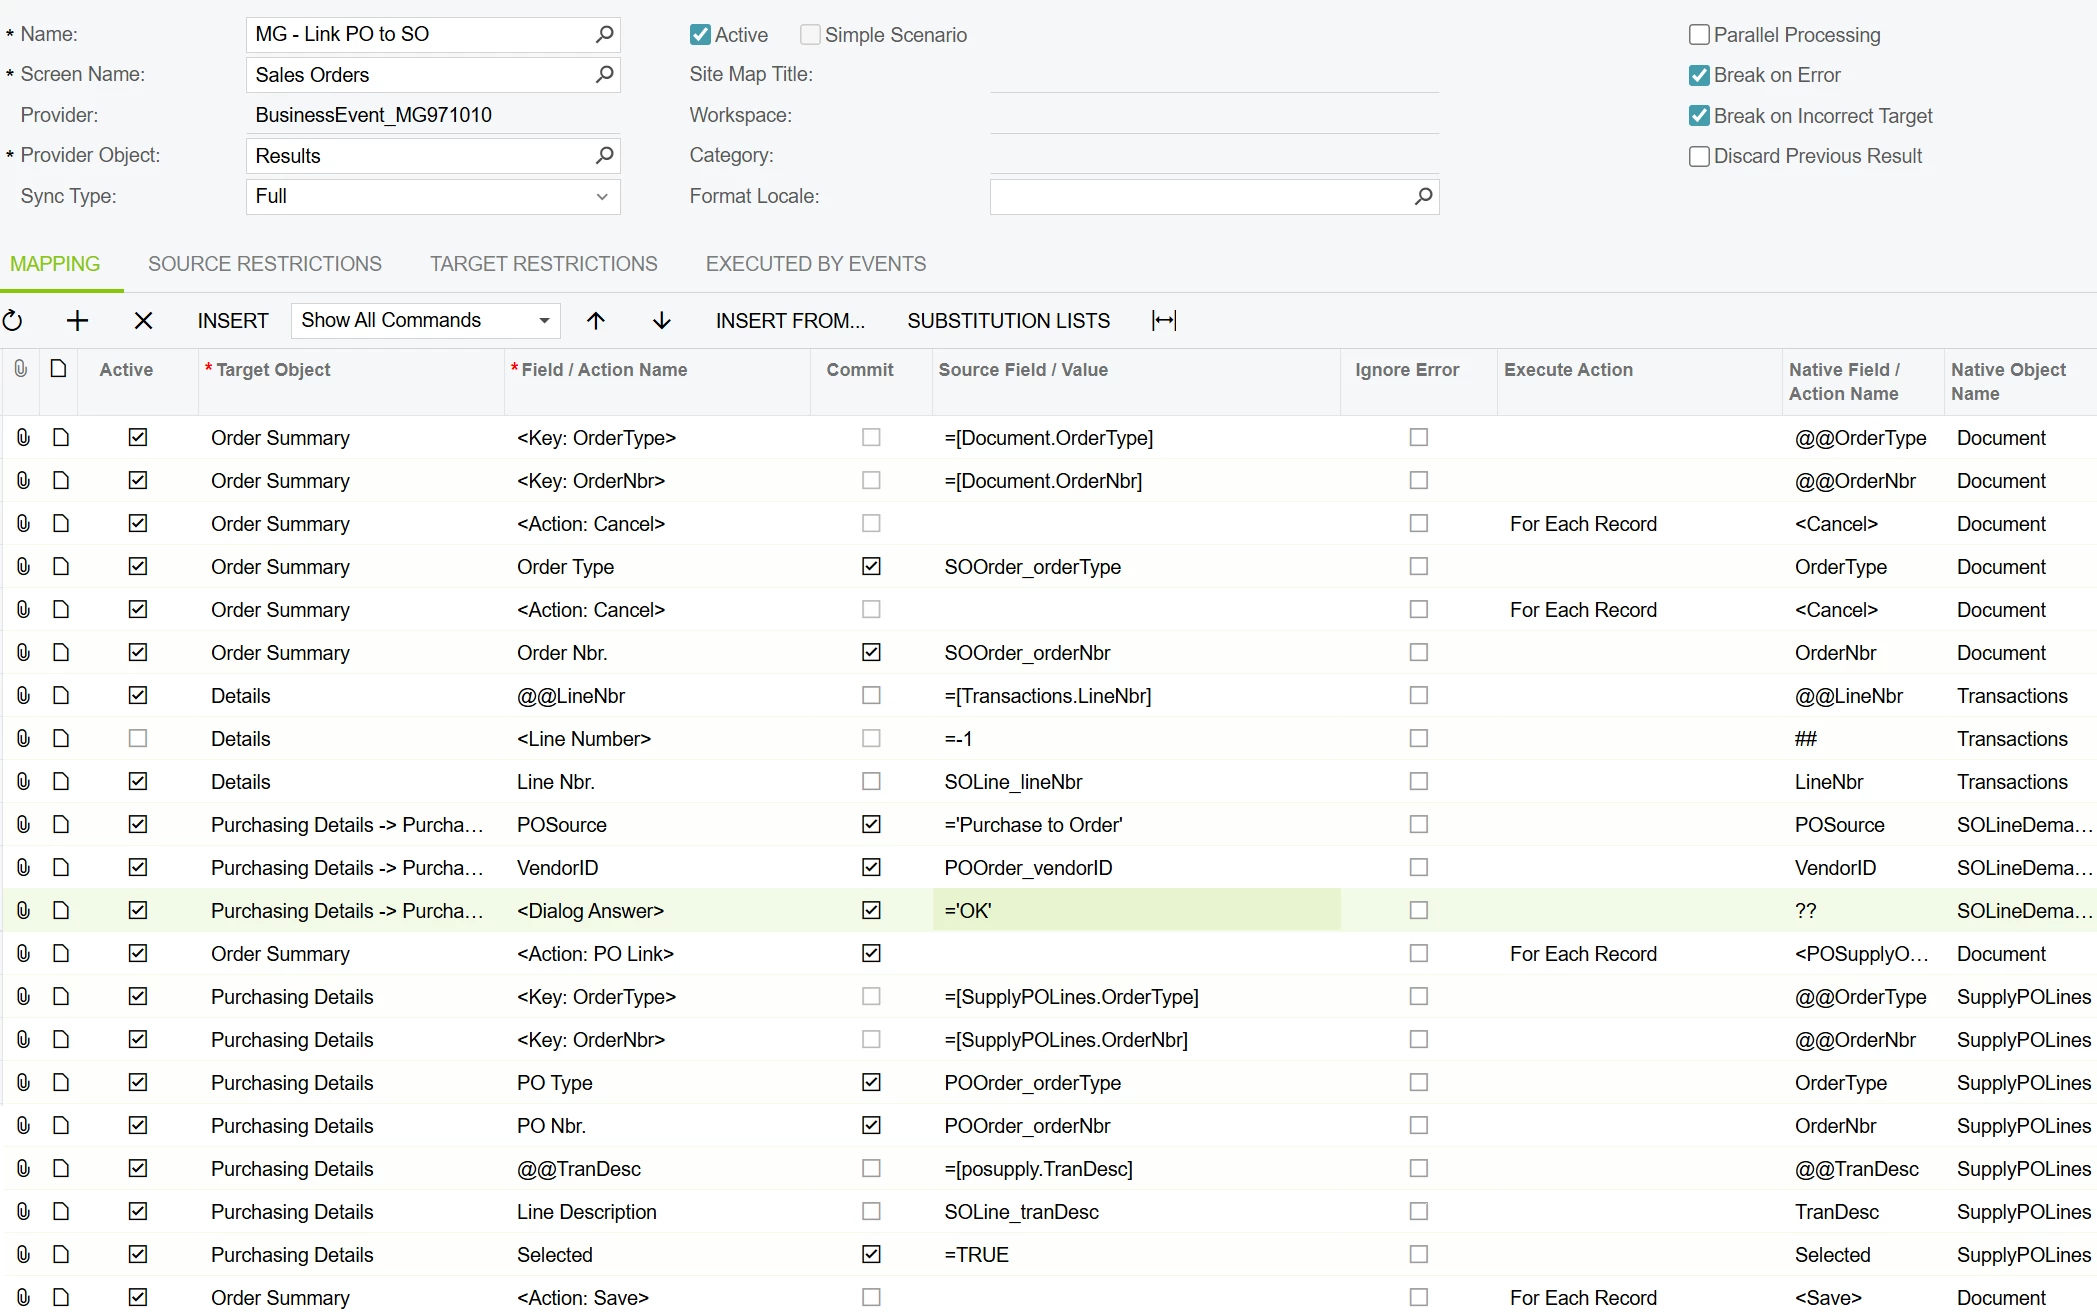
Task: Switch to the Source Restrictions tab
Action: pos(265,264)
